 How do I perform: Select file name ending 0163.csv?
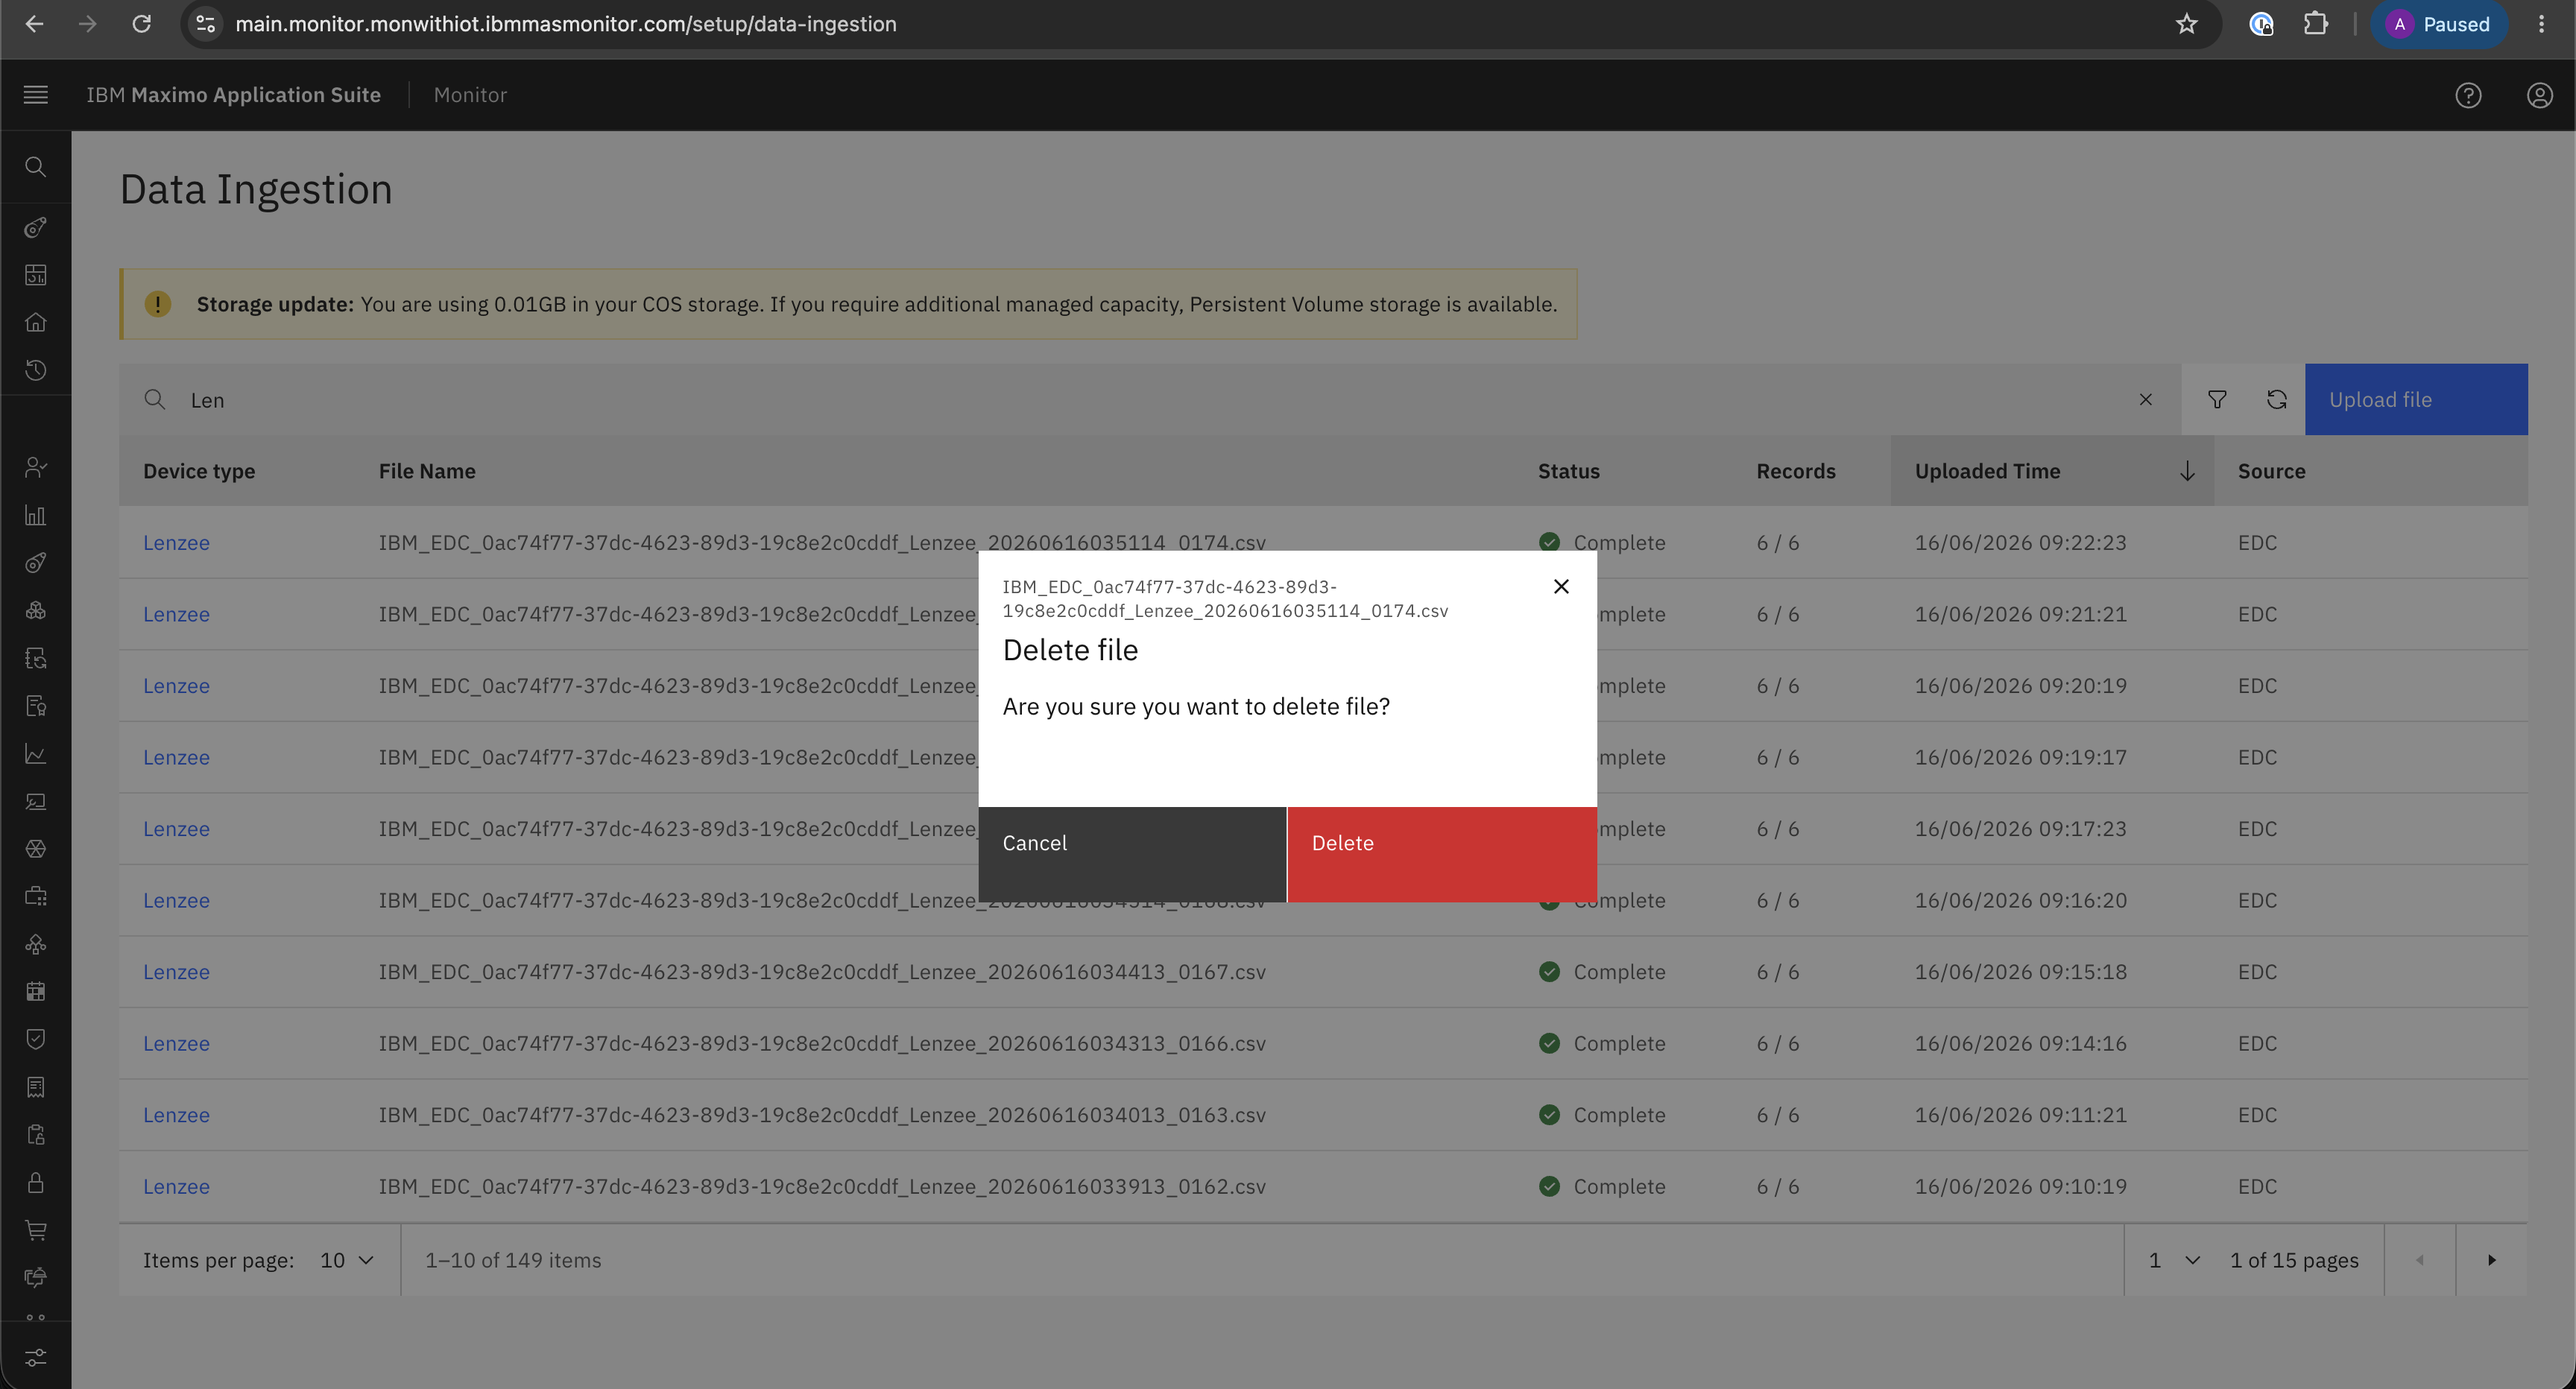tap(822, 1115)
